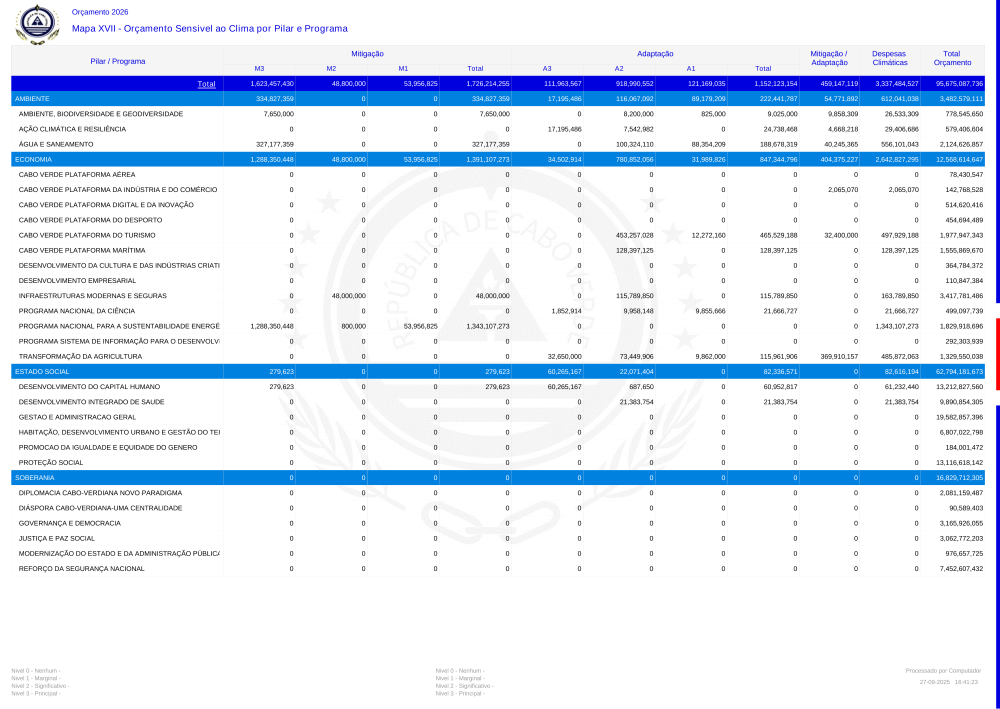
Task: Click the Total Orçamento column header
Action: tap(952, 57)
